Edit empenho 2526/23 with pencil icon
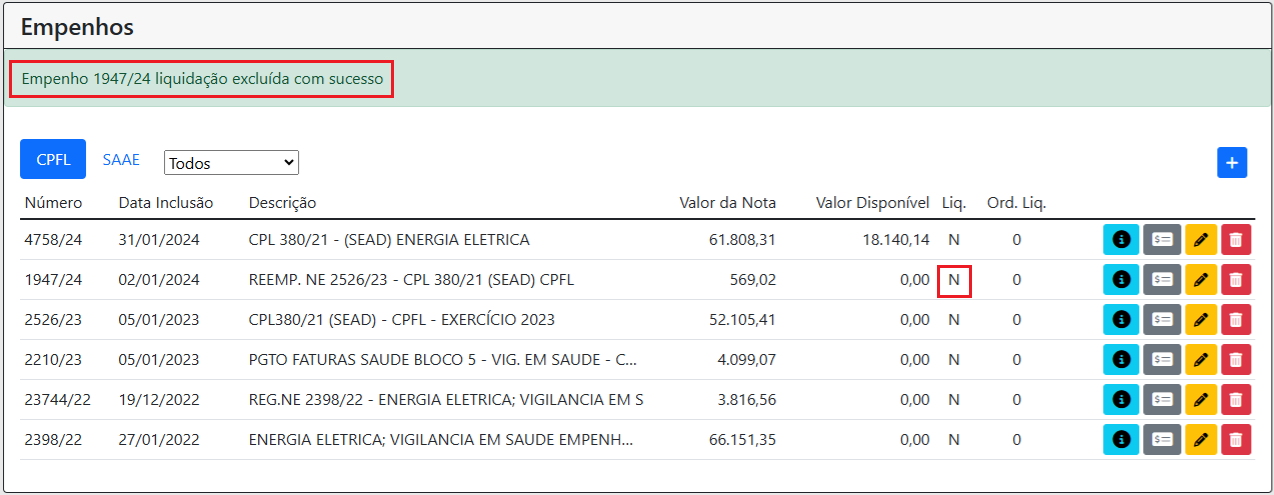This screenshot has height=495, width=1274. click(1201, 320)
